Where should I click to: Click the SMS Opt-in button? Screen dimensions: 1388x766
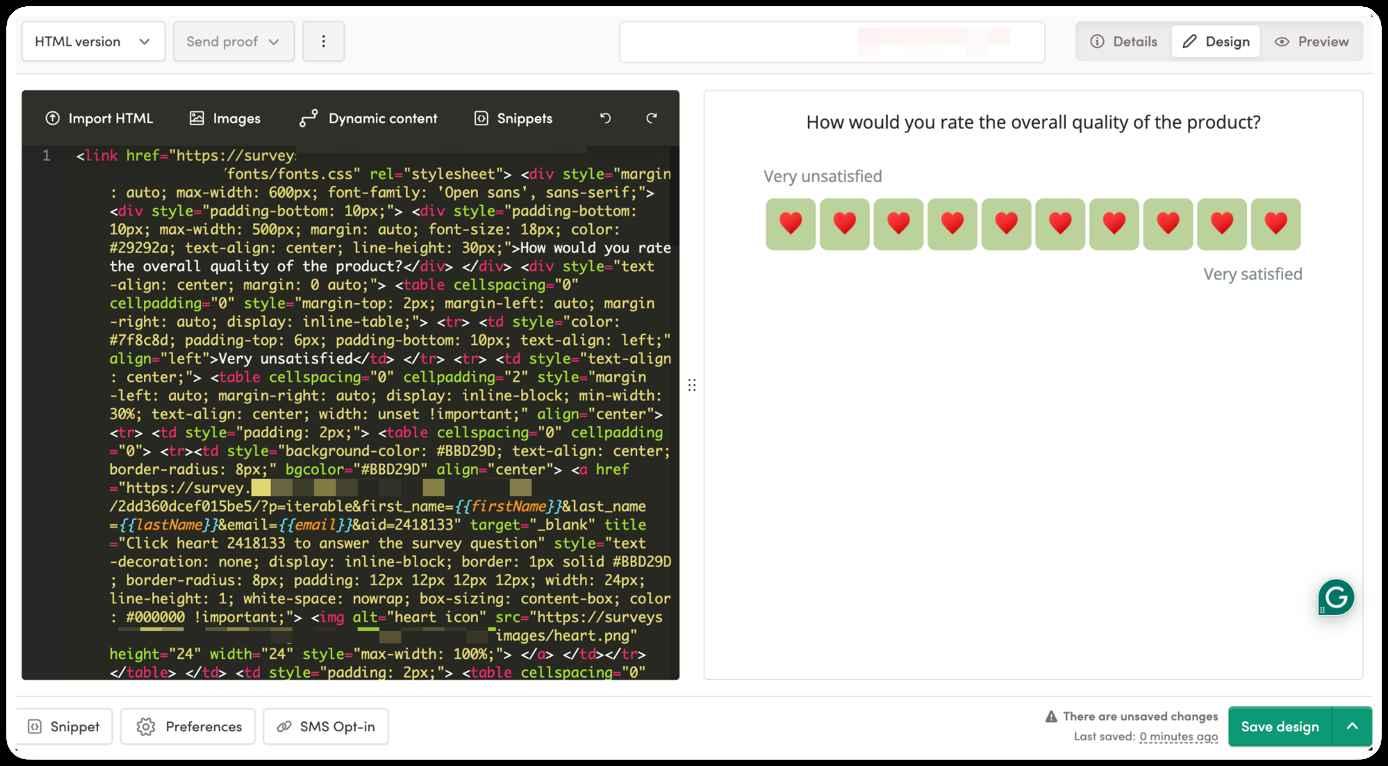(x=326, y=726)
